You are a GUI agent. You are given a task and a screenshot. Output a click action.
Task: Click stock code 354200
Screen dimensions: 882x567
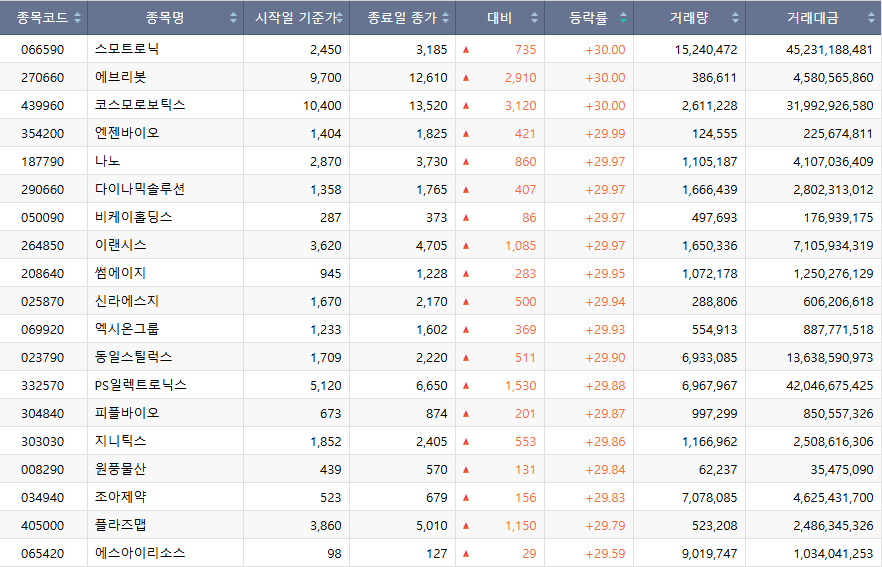tap(43, 133)
